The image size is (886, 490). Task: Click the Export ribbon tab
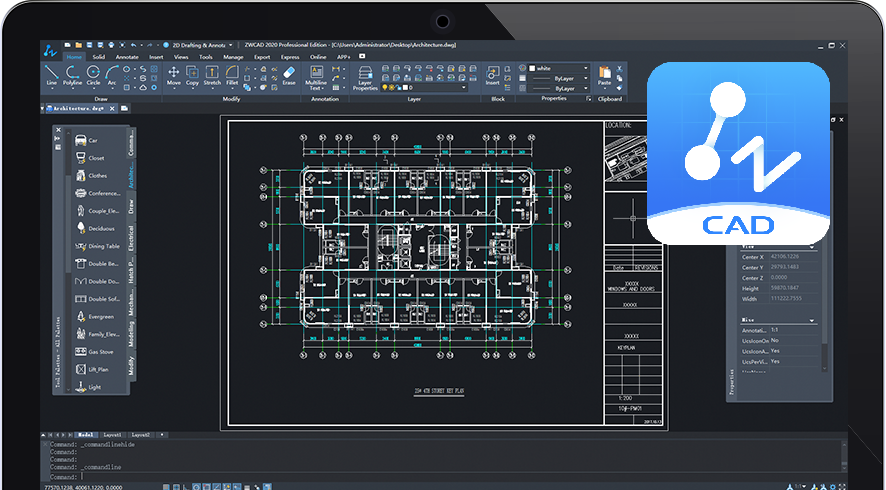pyautogui.click(x=262, y=57)
